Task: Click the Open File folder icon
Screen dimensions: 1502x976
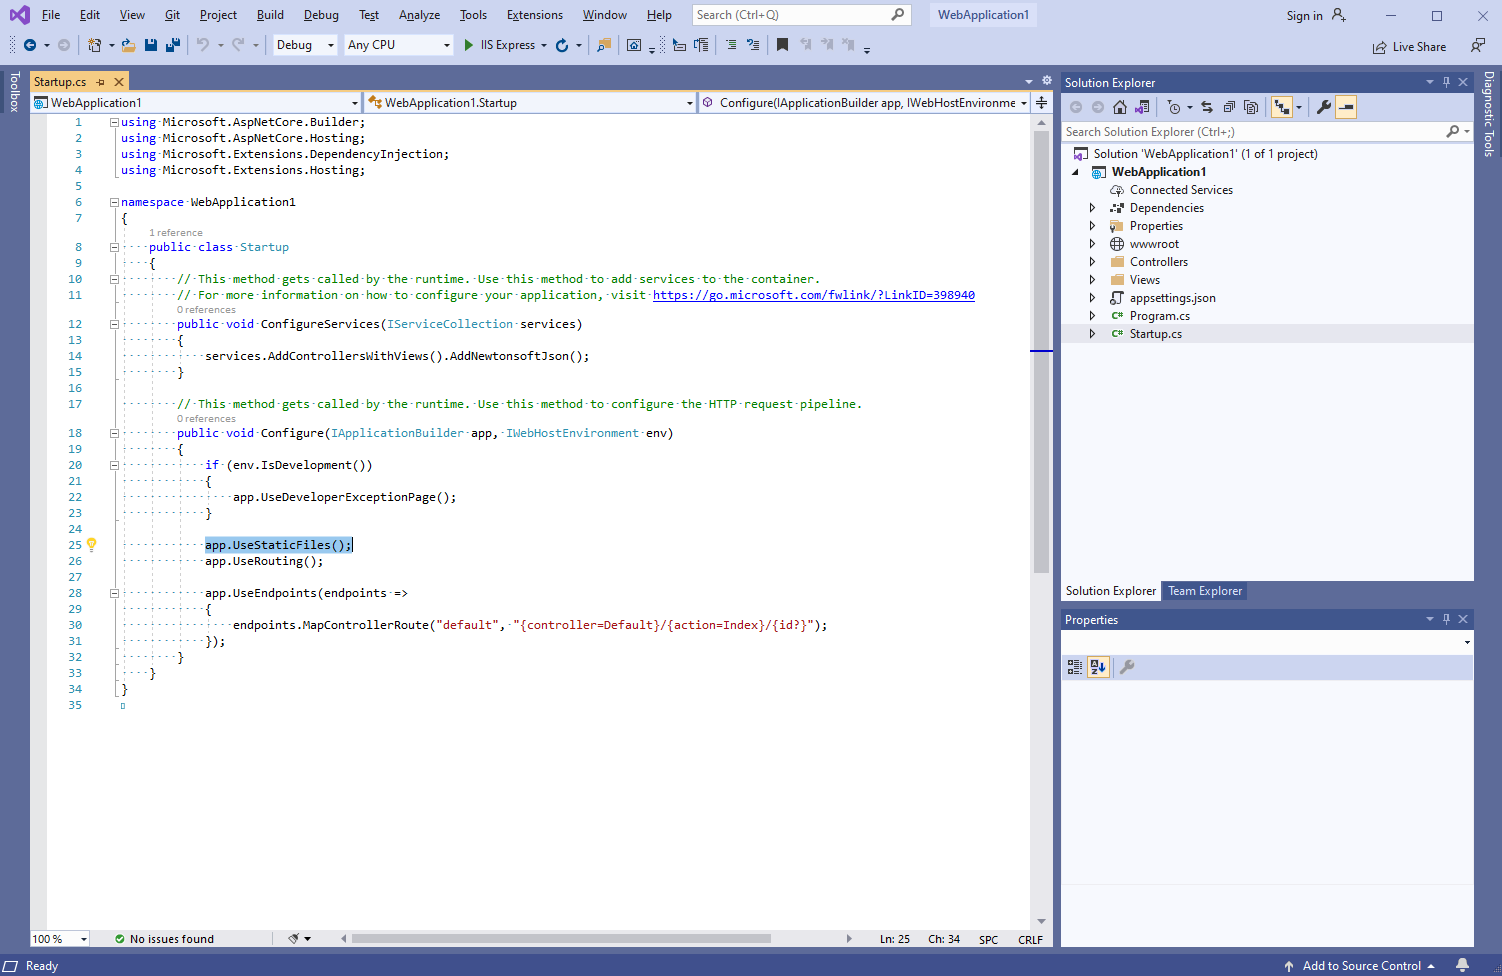Action: pos(129,45)
